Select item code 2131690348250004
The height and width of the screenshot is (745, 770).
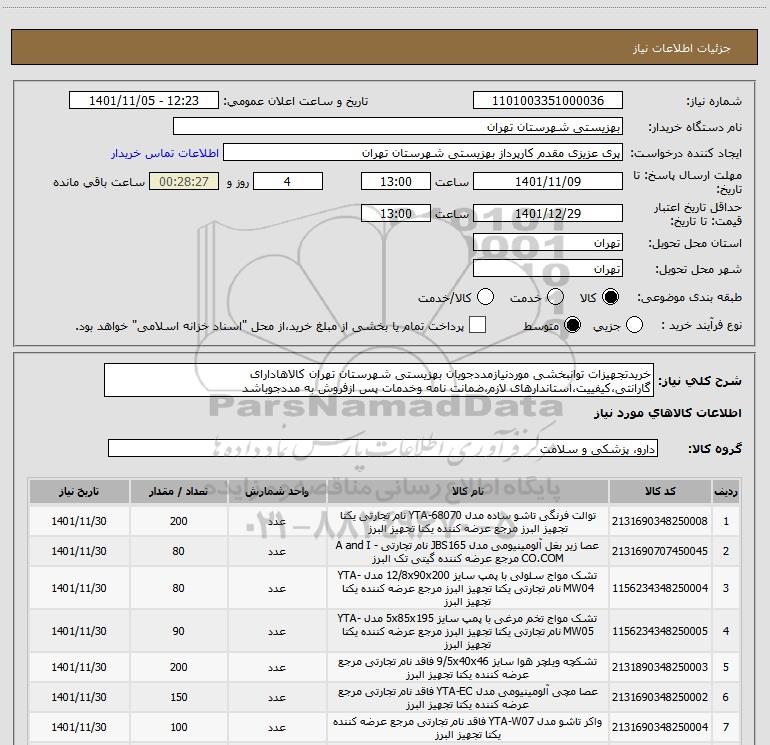click(x=660, y=727)
